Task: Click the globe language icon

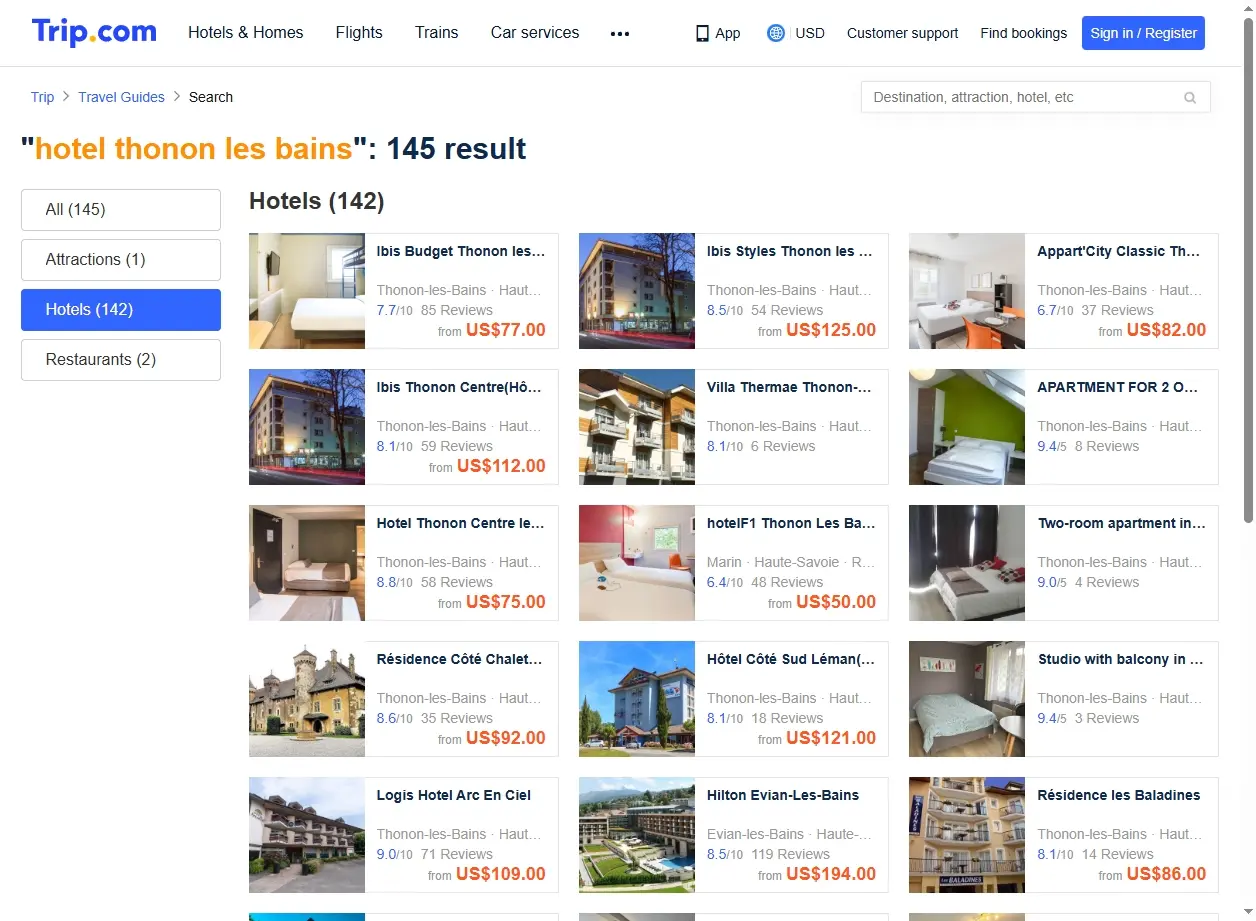Action: (775, 33)
